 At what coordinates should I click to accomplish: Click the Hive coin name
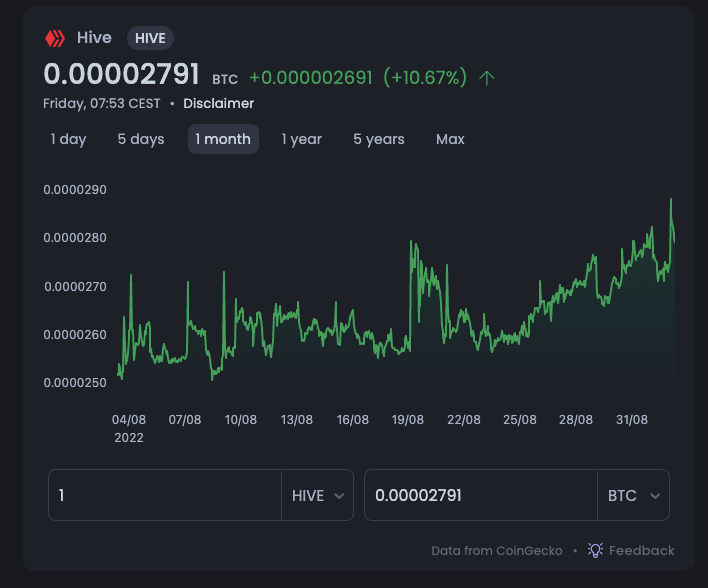click(94, 38)
